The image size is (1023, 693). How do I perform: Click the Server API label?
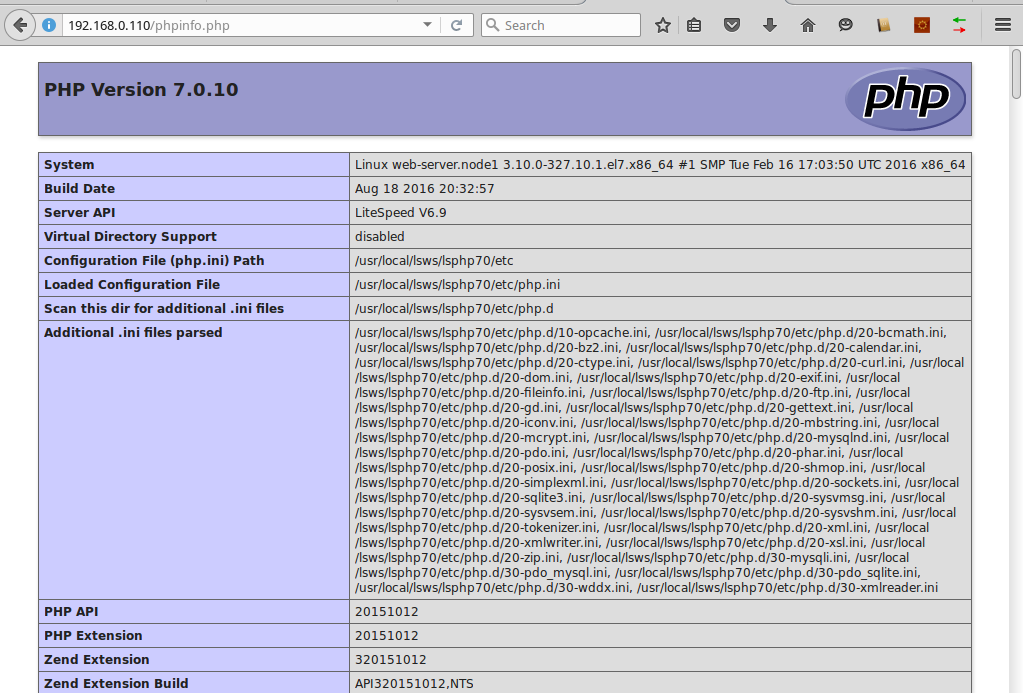coord(80,213)
